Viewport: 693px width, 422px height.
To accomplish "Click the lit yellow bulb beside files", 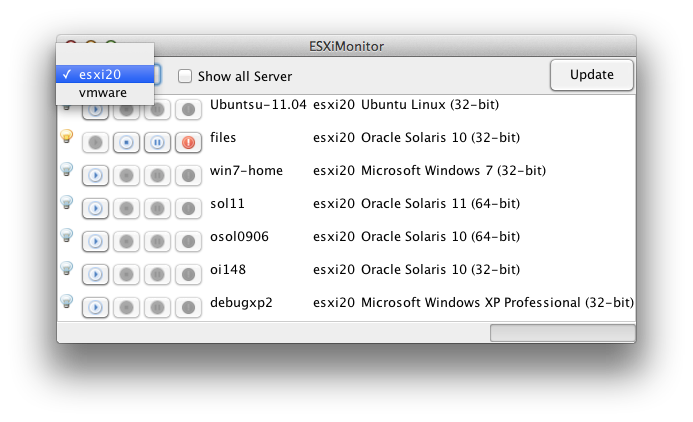I will click(x=67, y=136).
